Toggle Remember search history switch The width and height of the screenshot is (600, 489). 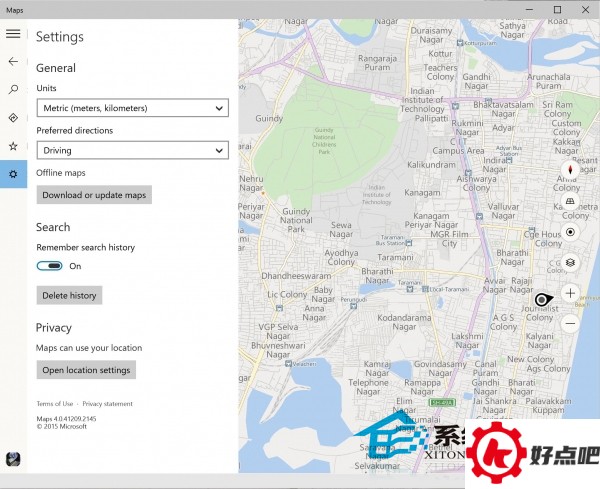pos(50,266)
